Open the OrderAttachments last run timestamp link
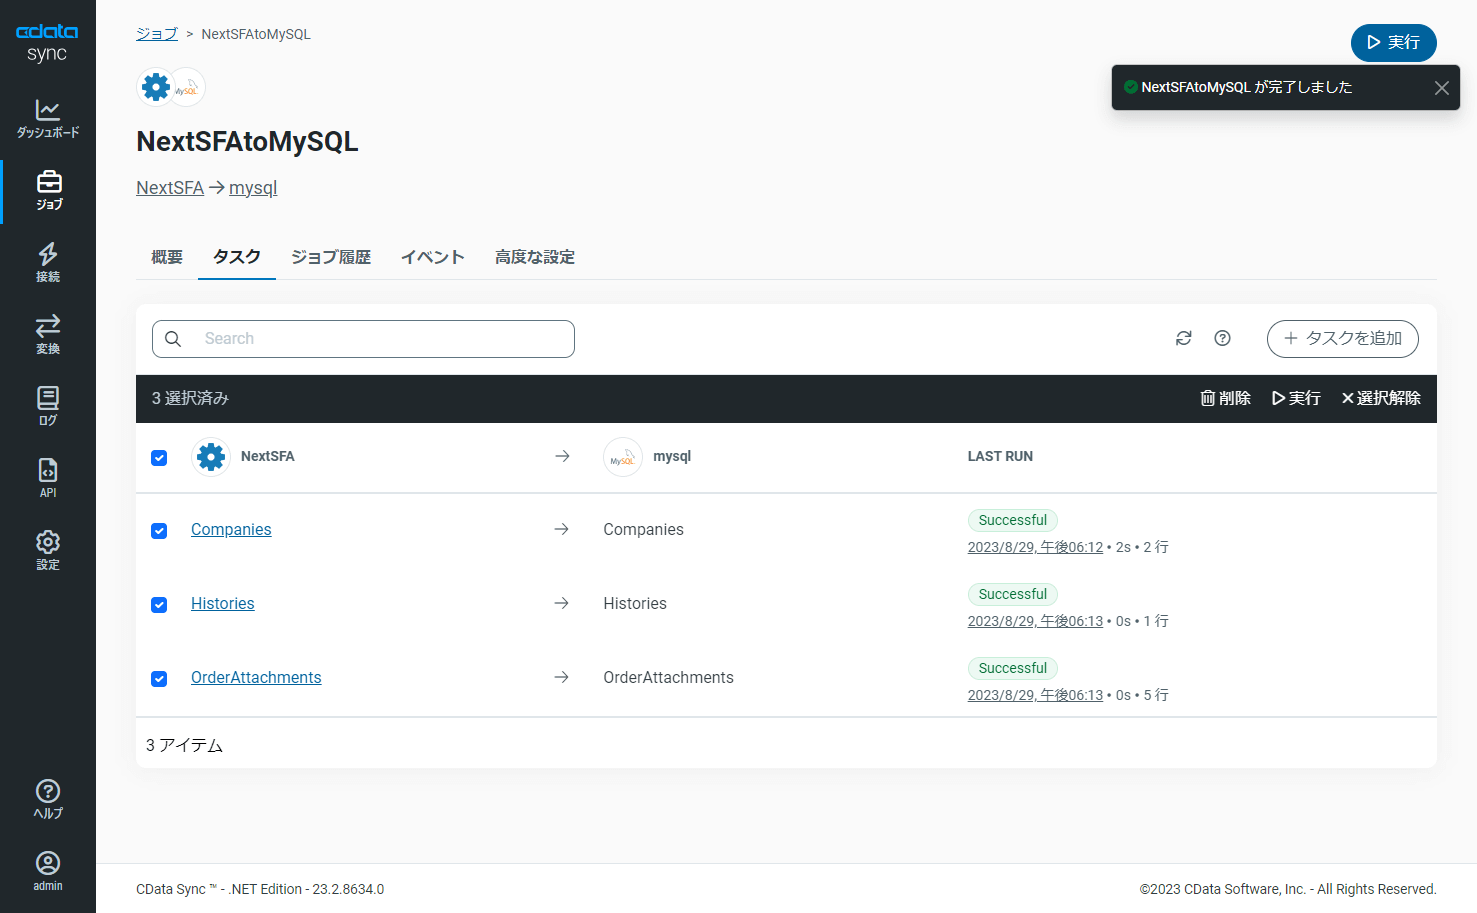 (x=1035, y=695)
